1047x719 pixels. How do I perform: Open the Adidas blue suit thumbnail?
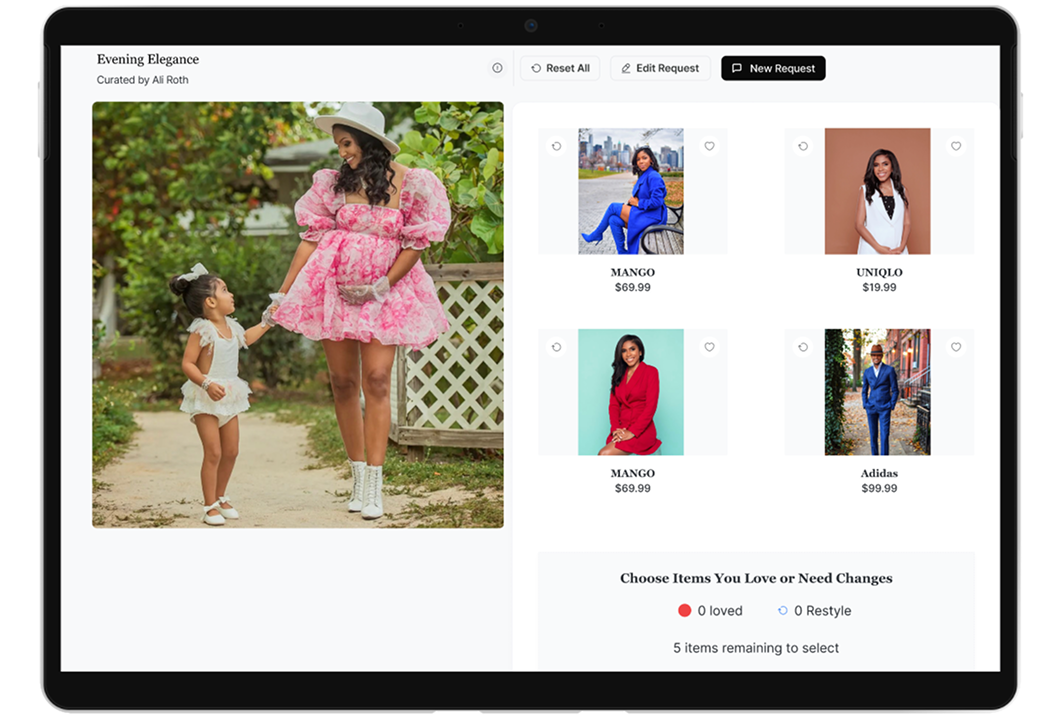point(877,392)
